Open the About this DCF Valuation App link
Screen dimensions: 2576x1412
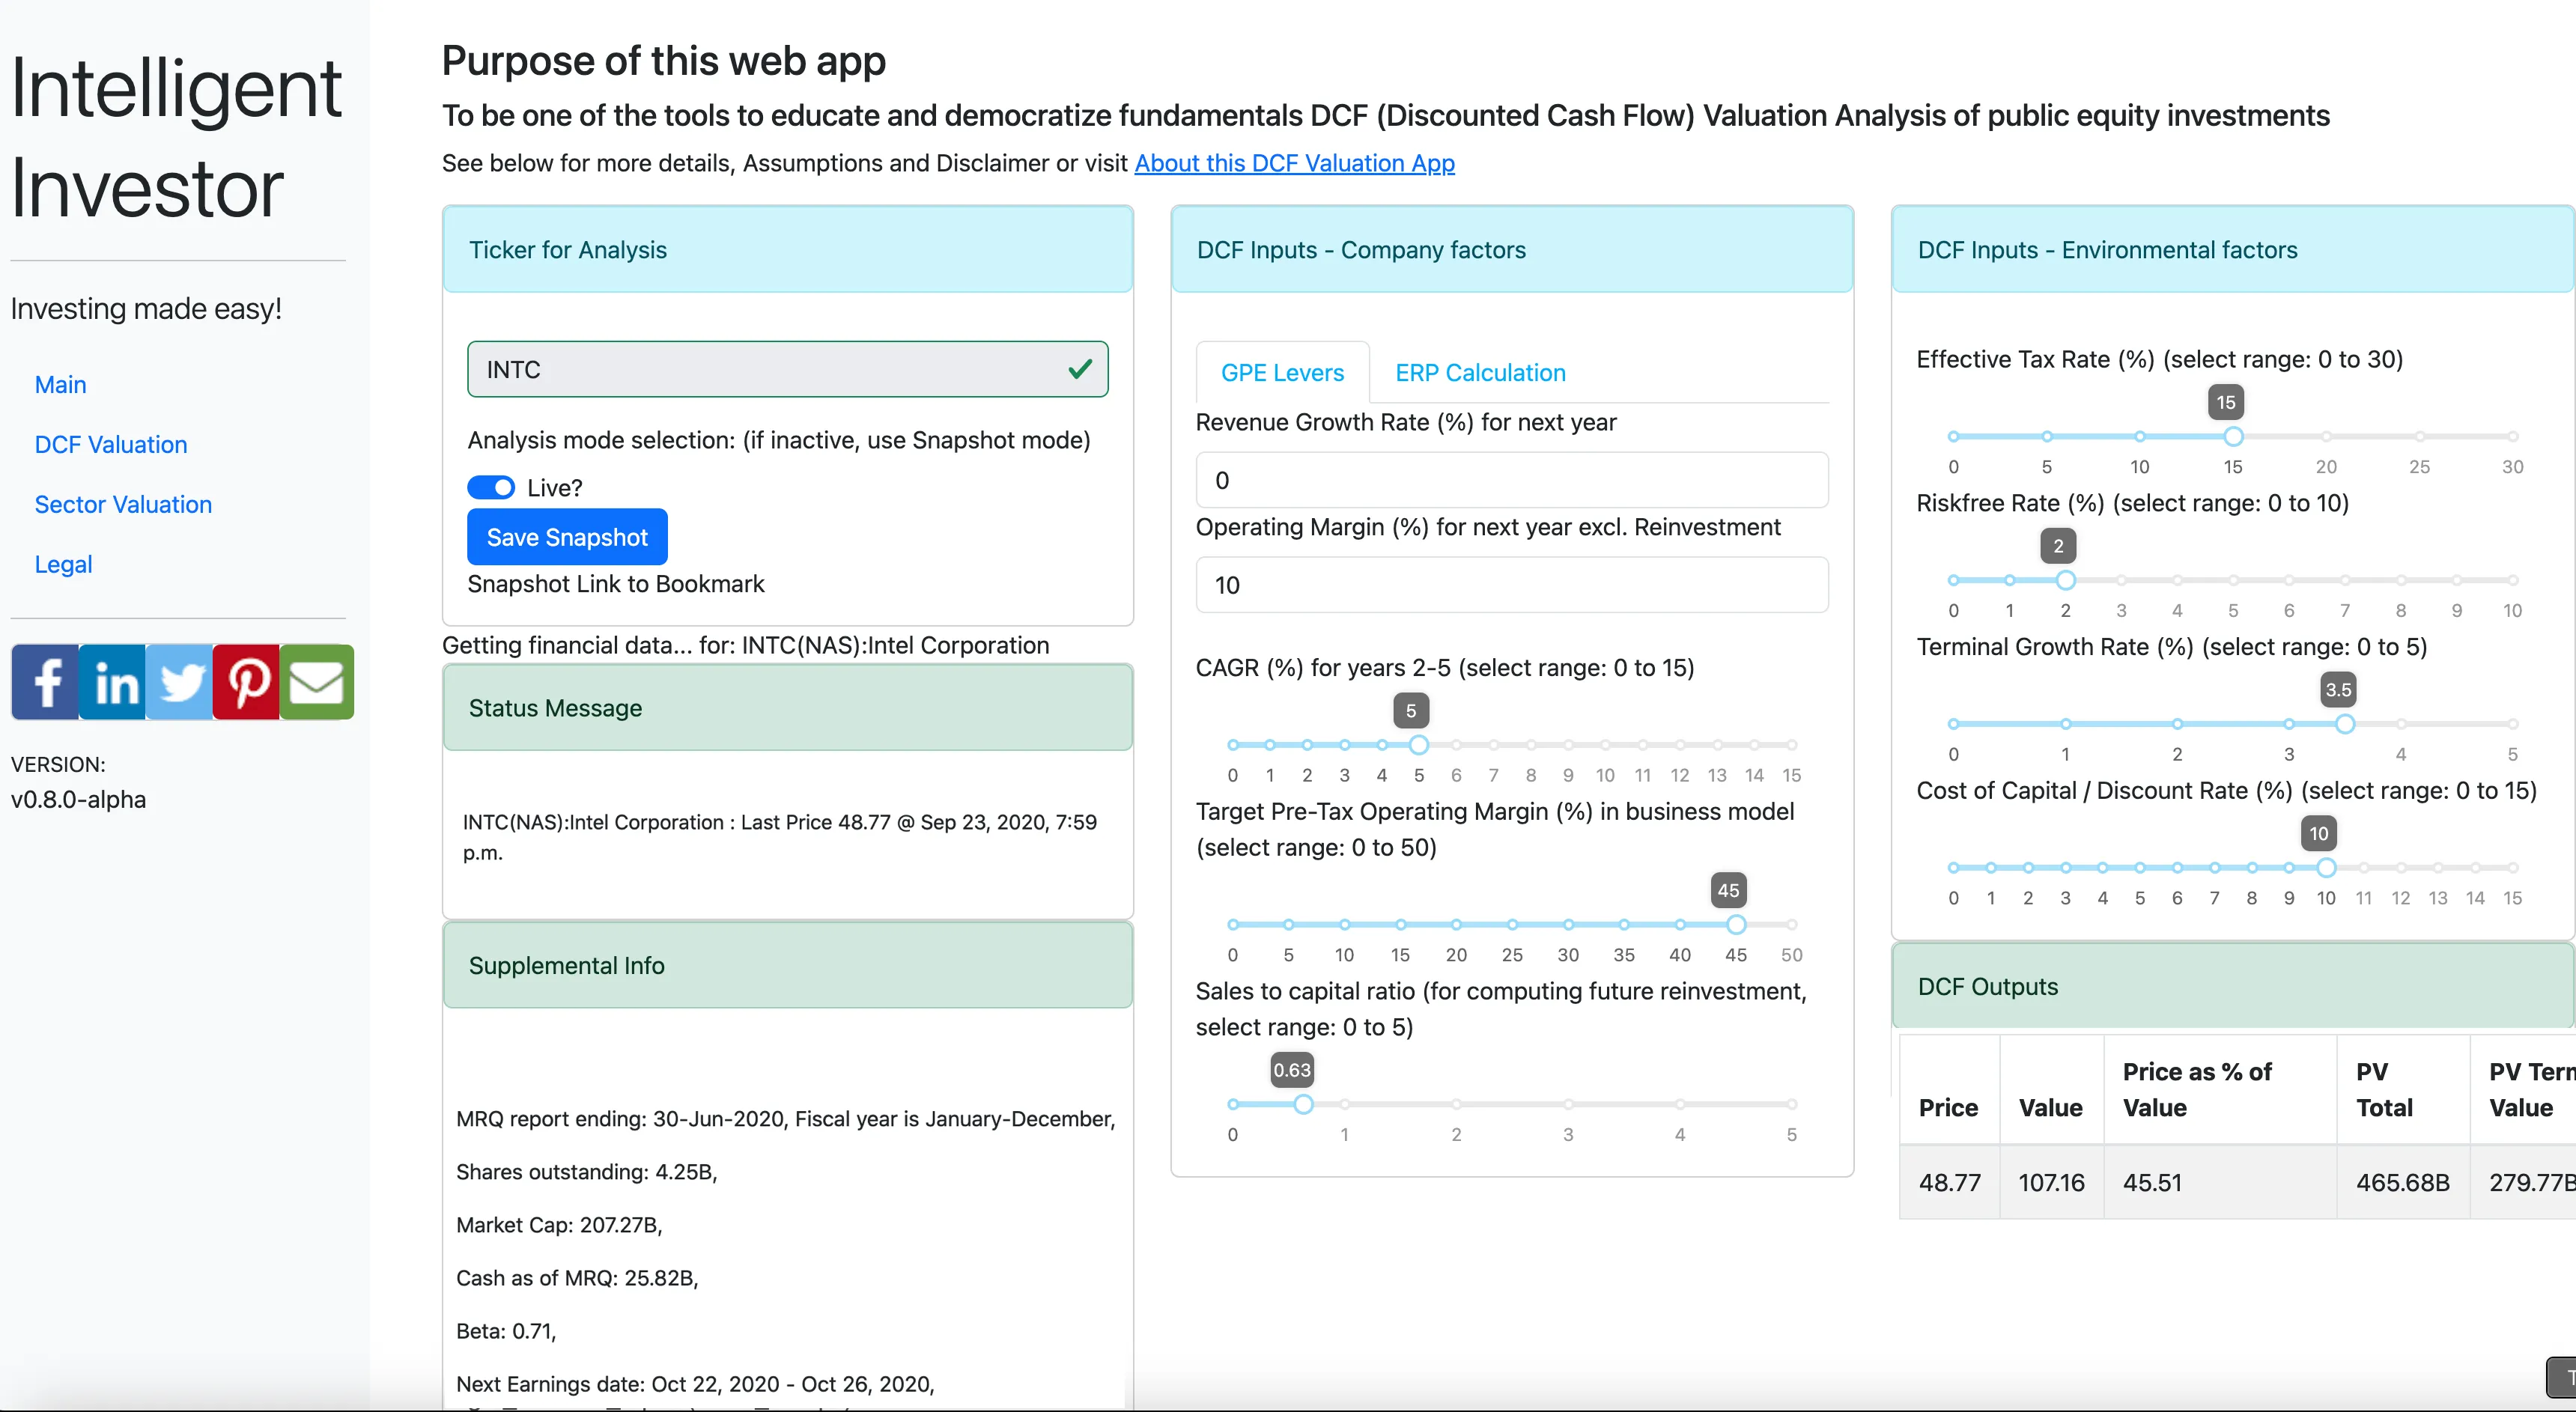point(1293,163)
